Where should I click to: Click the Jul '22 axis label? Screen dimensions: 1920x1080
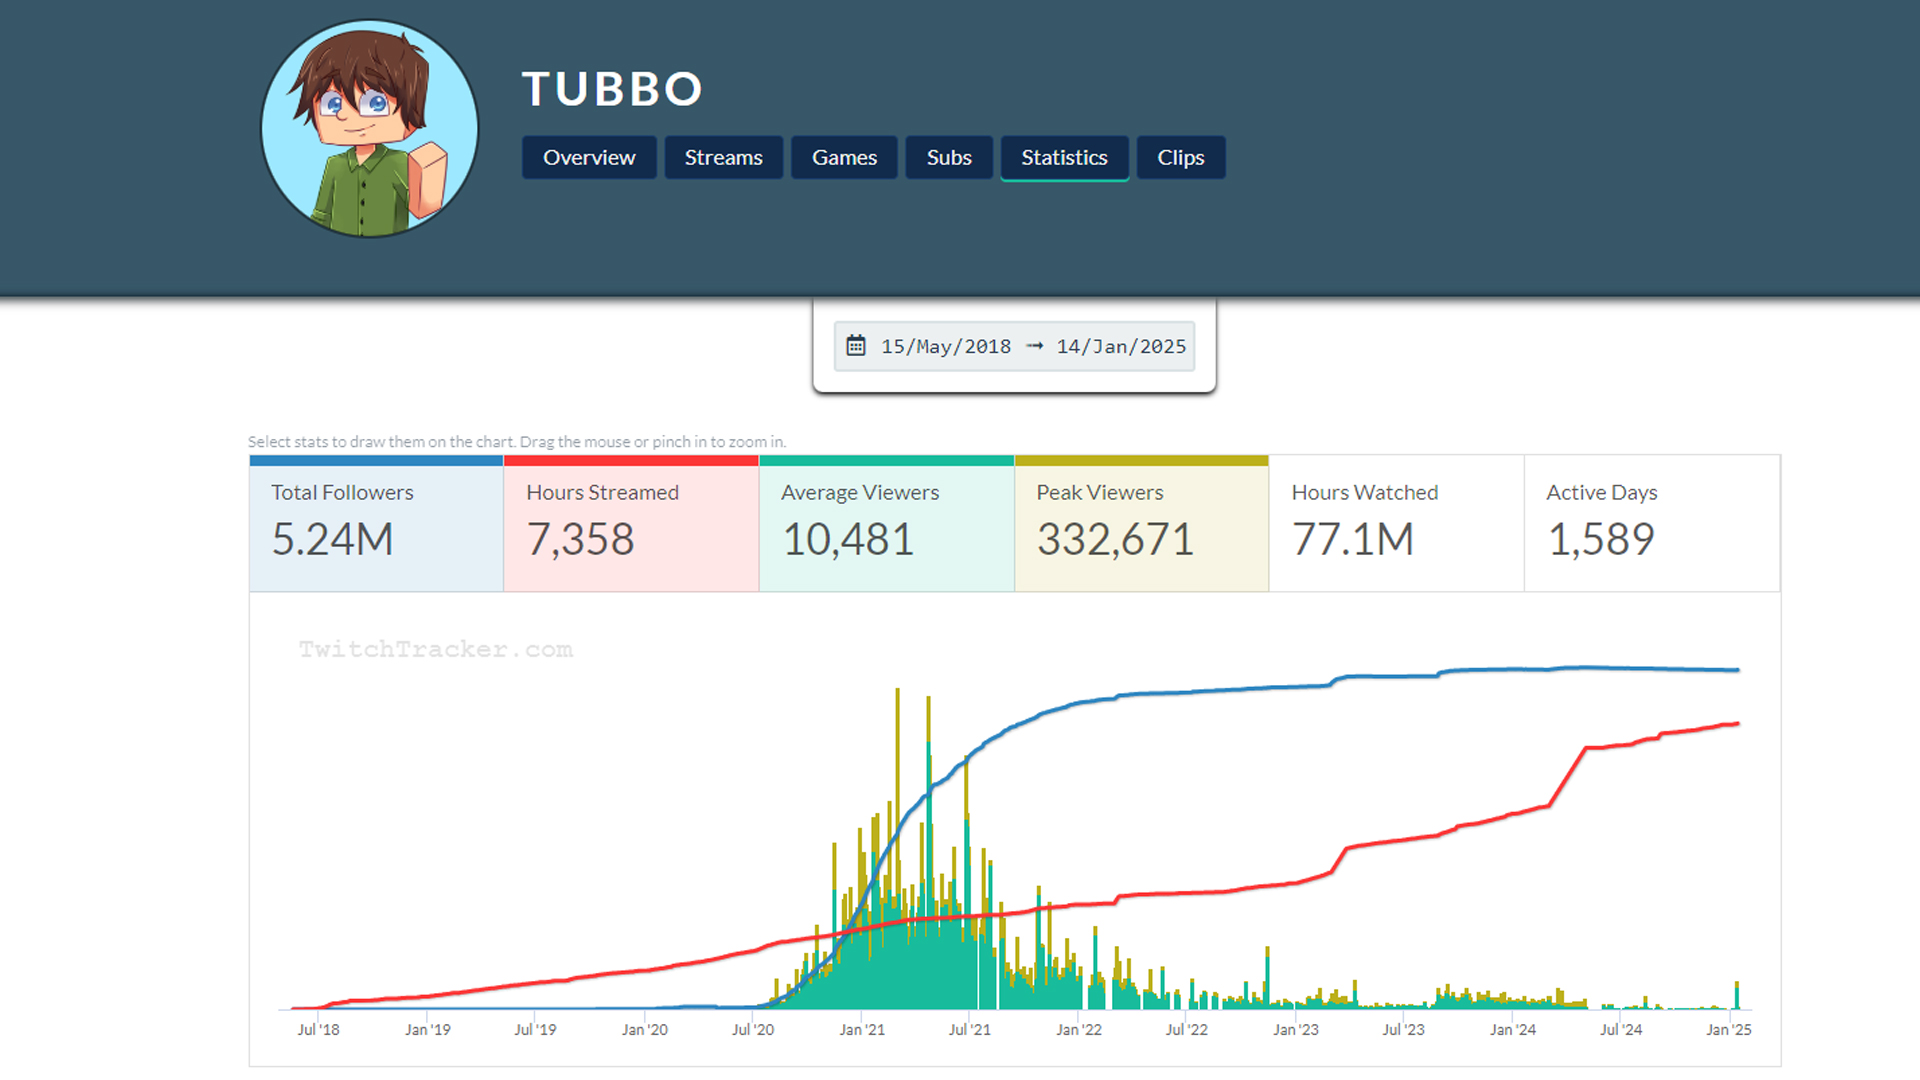1187,1029
